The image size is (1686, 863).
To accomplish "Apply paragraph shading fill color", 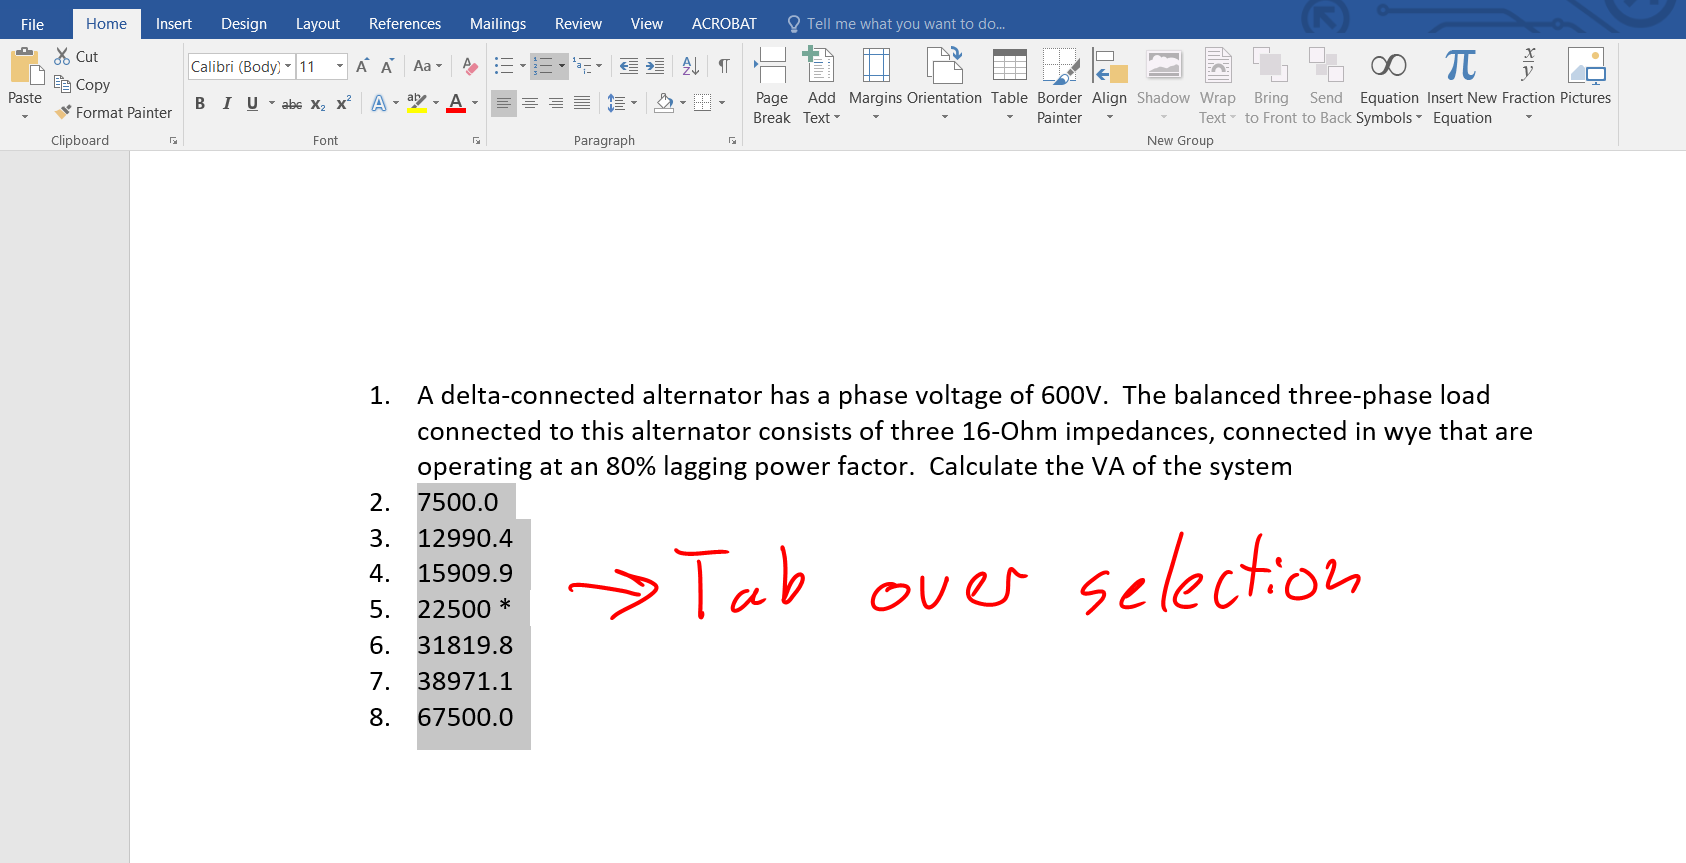I will [x=664, y=103].
